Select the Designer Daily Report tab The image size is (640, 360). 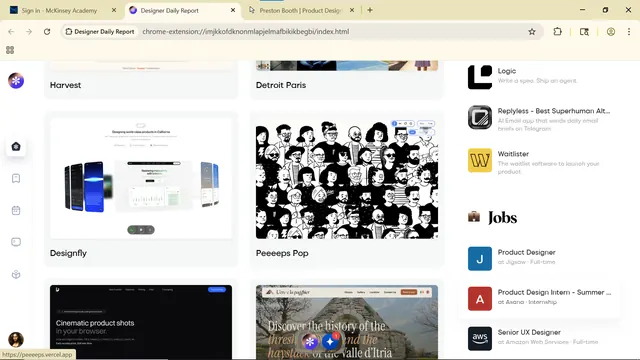point(169,10)
